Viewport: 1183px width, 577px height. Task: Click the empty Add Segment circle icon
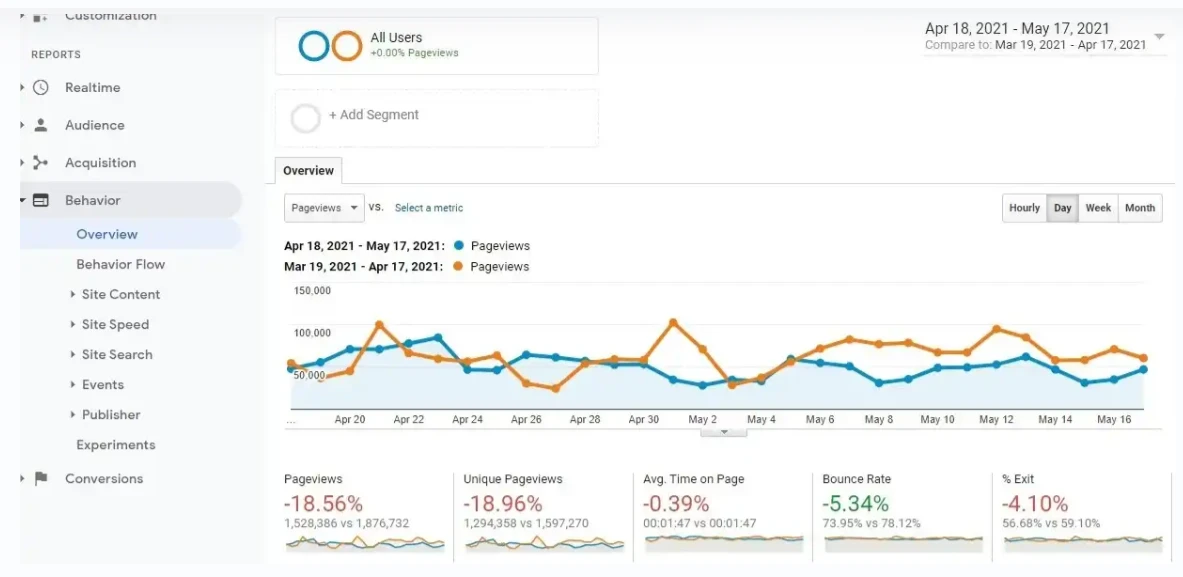306,117
